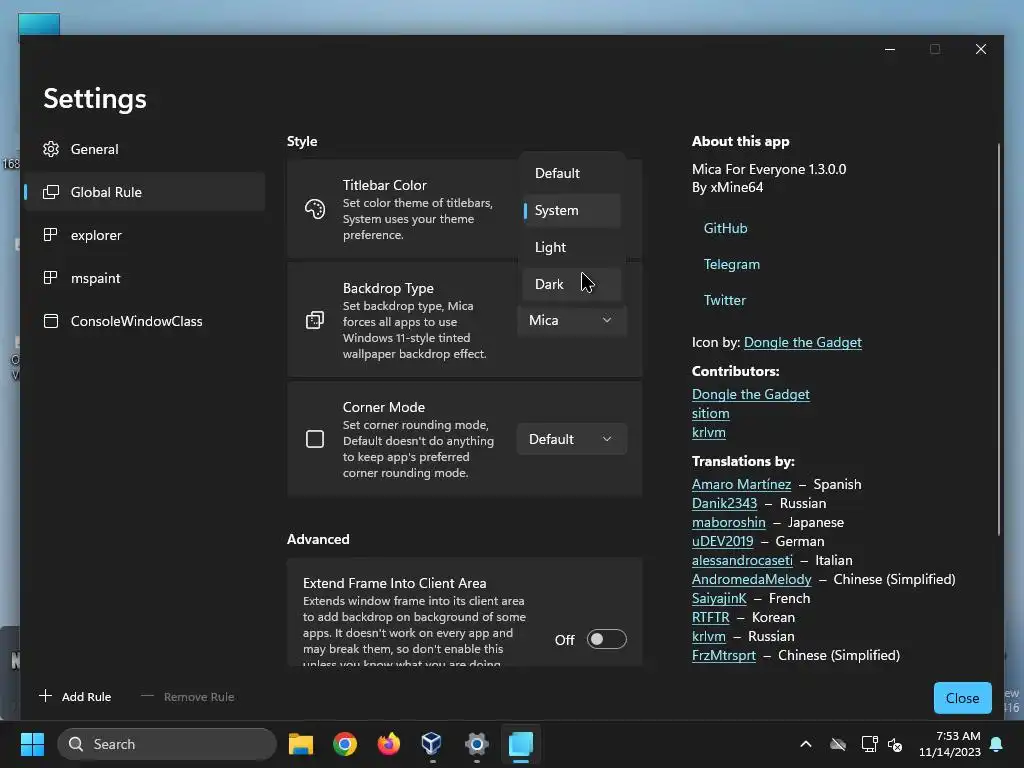
Task: Open AndromedaMelody translator link
Action: 751,579
